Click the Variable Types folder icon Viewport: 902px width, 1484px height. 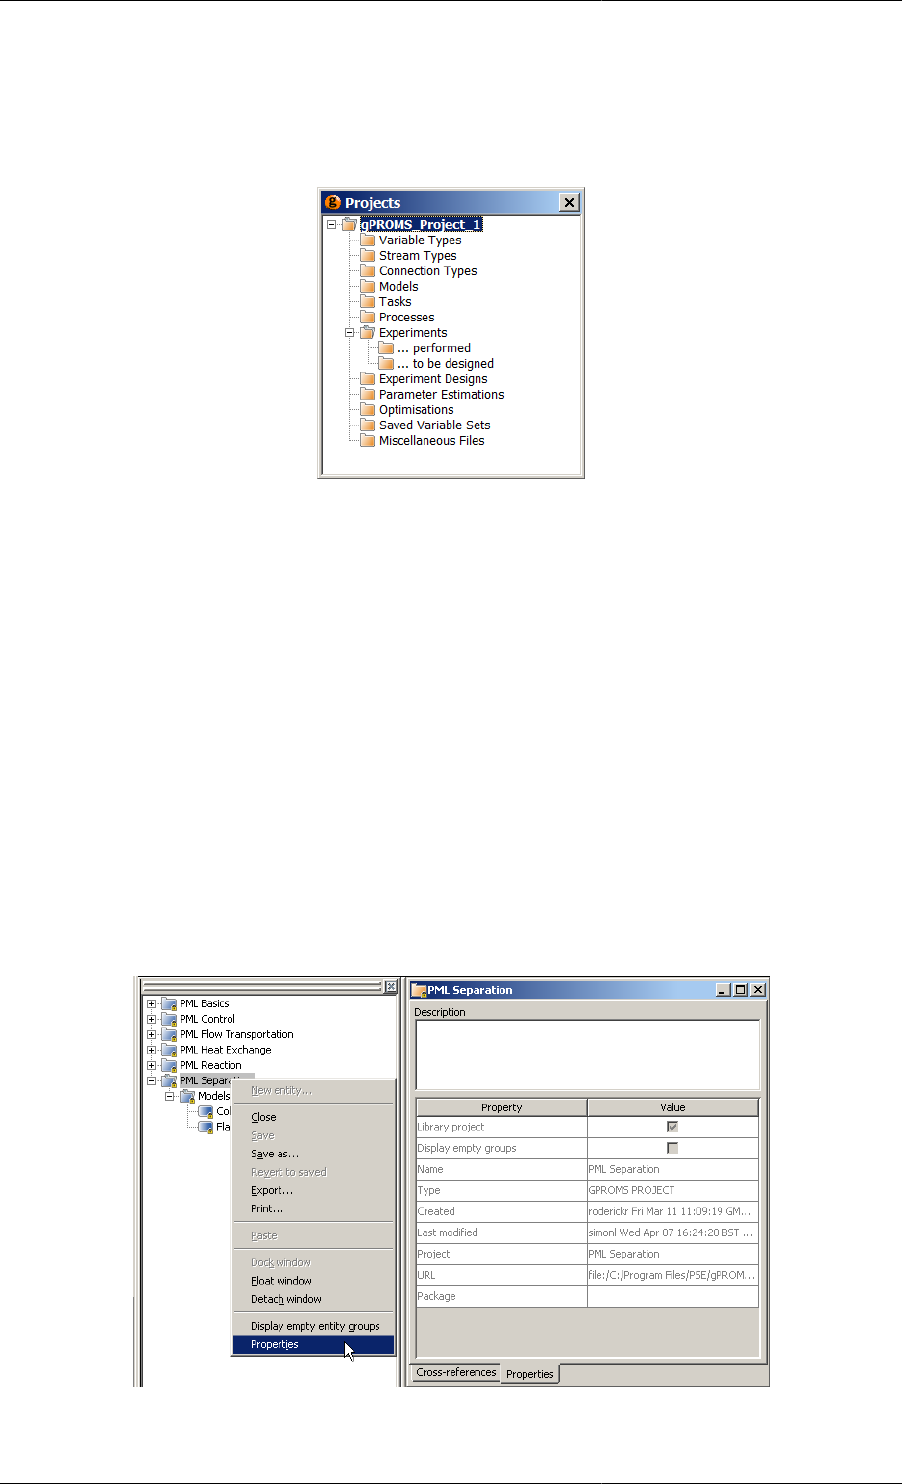pyautogui.click(x=368, y=240)
